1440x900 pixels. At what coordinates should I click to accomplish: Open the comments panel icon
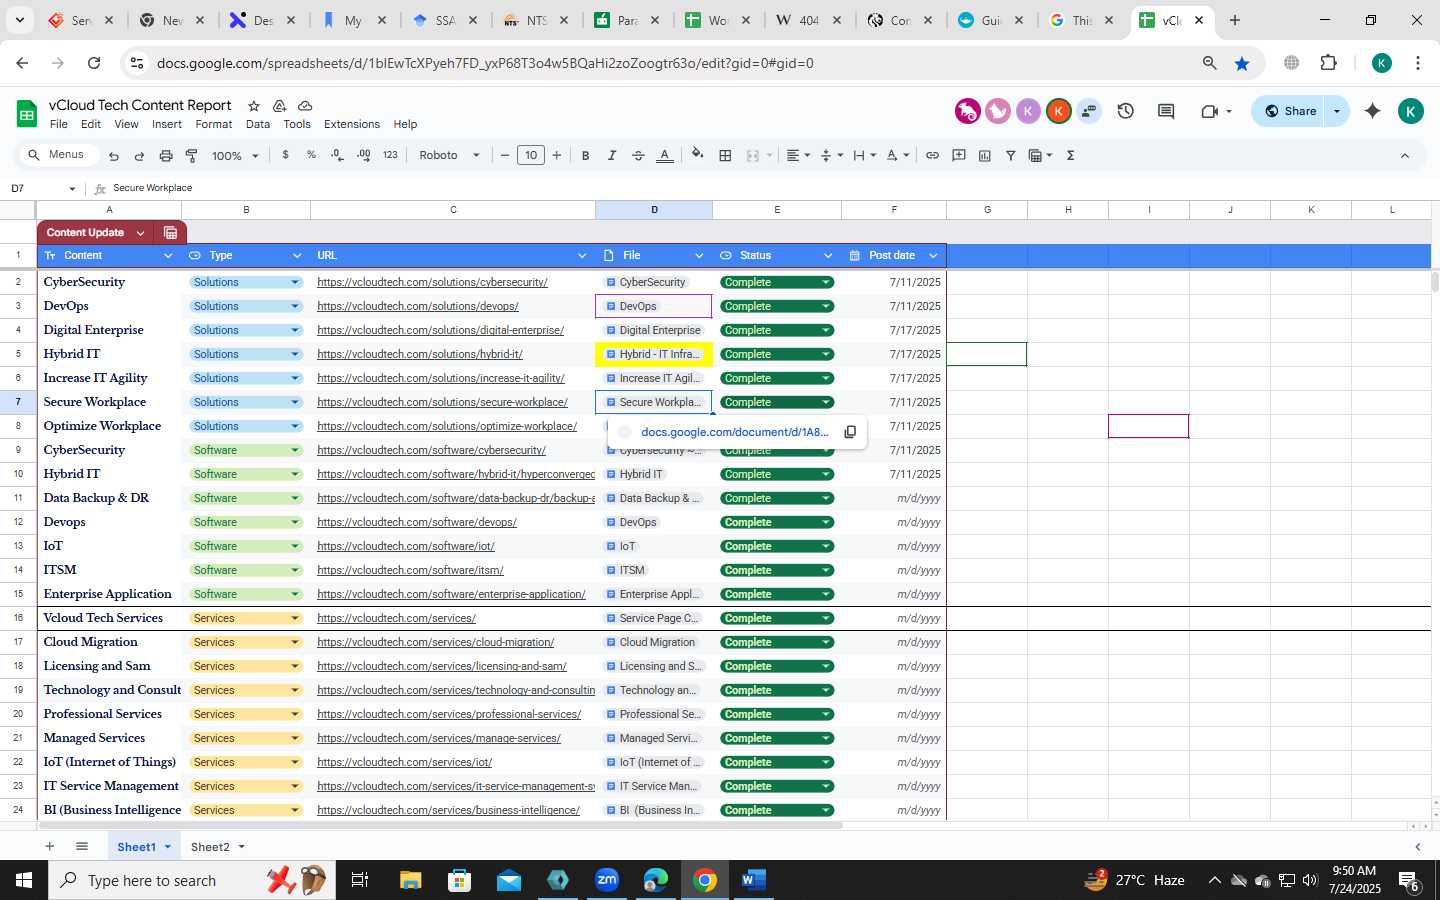[x=1166, y=111]
